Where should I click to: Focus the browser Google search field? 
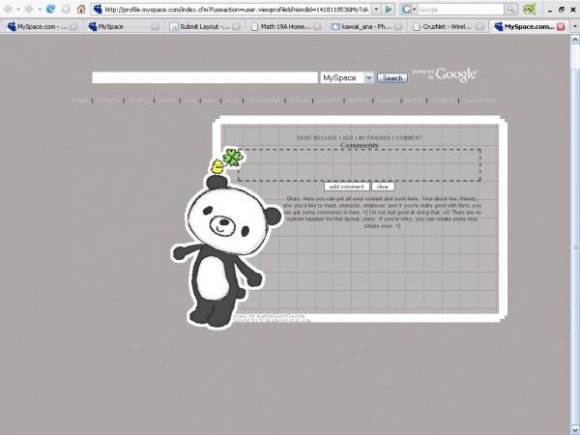(460, 9)
